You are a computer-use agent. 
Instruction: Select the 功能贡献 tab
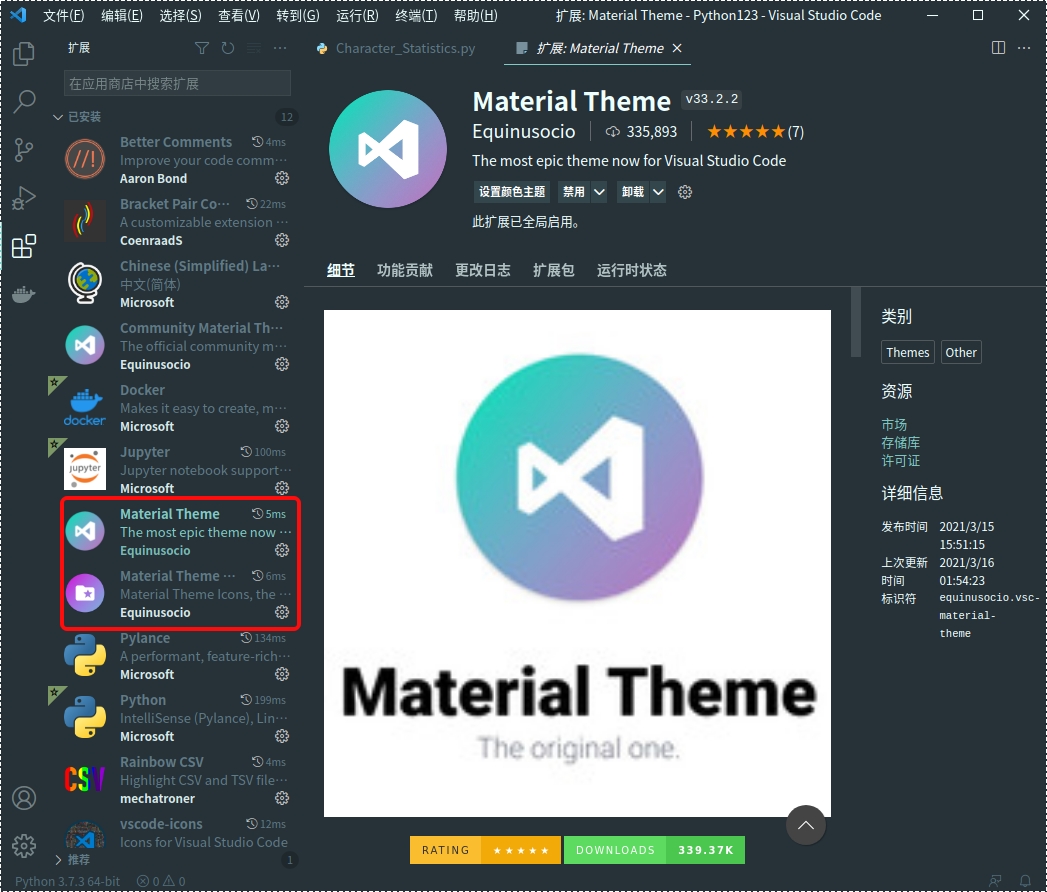point(405,270)
